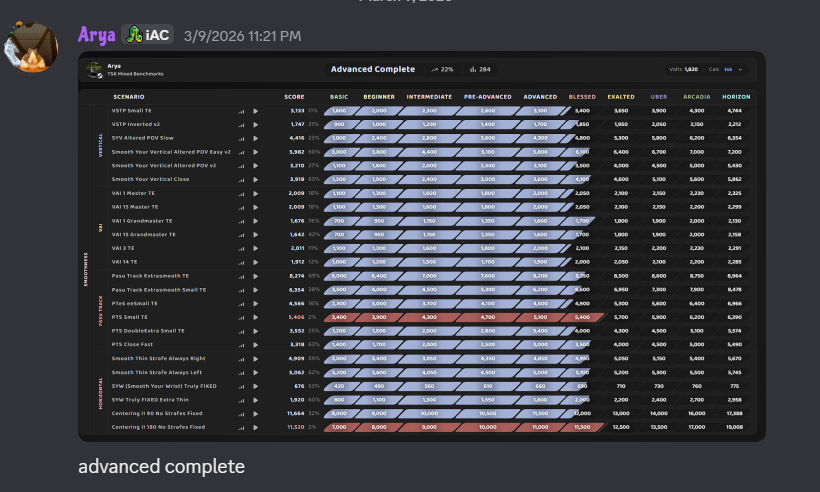820x492 pixels.
Task: Click the Horizon value 19,008
Action: [x=734, y=427]
